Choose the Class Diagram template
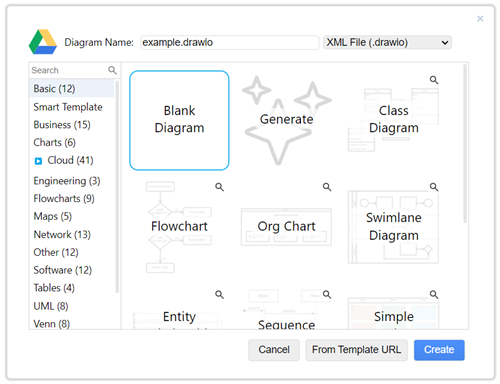500x384 pixels. 394,120
